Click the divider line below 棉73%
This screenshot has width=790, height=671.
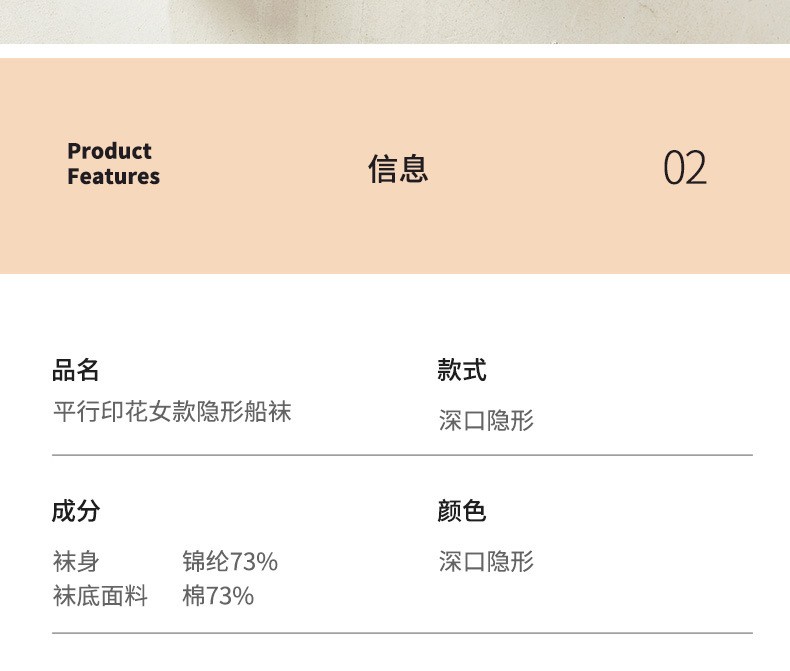402,633
